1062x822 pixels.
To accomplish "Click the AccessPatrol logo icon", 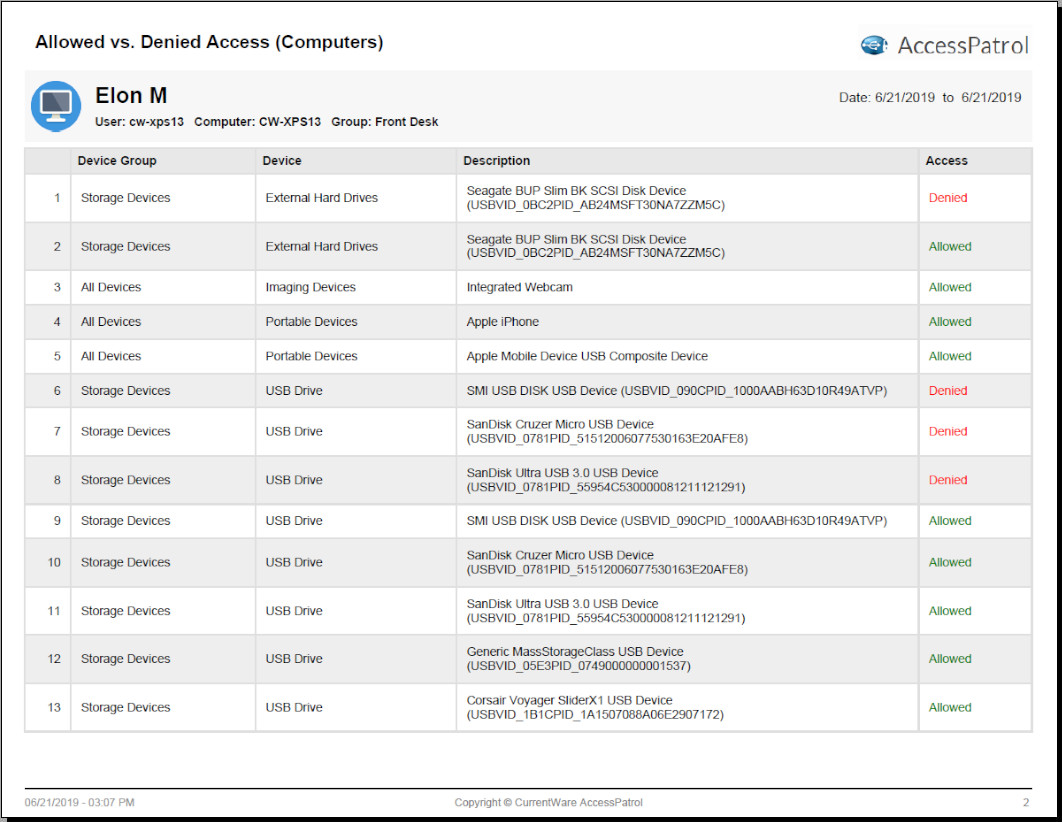I will click(x=875, y=45).
